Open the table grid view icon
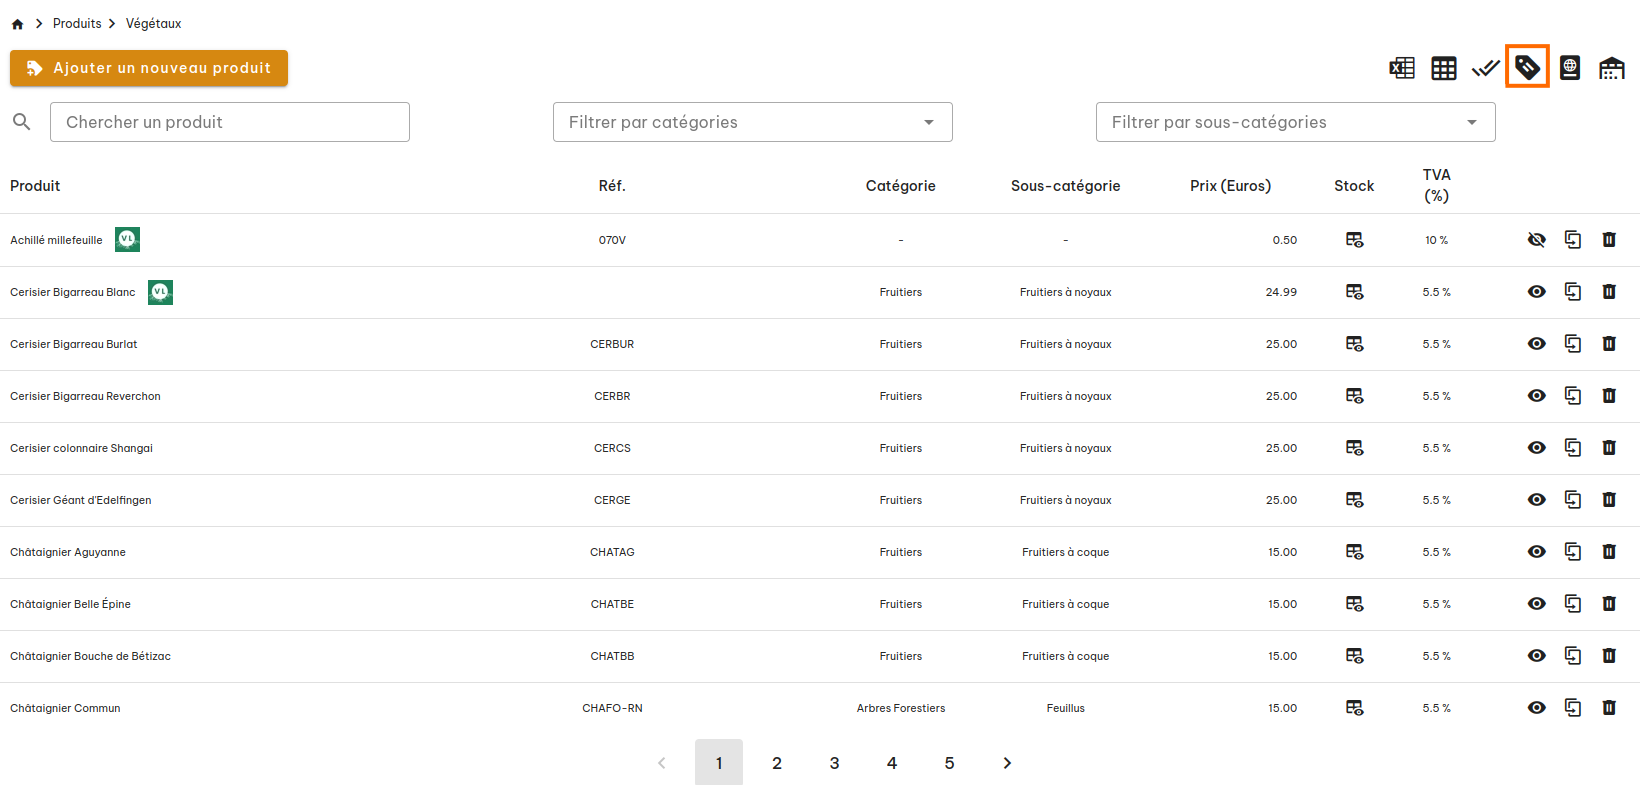 (1444, 68)
